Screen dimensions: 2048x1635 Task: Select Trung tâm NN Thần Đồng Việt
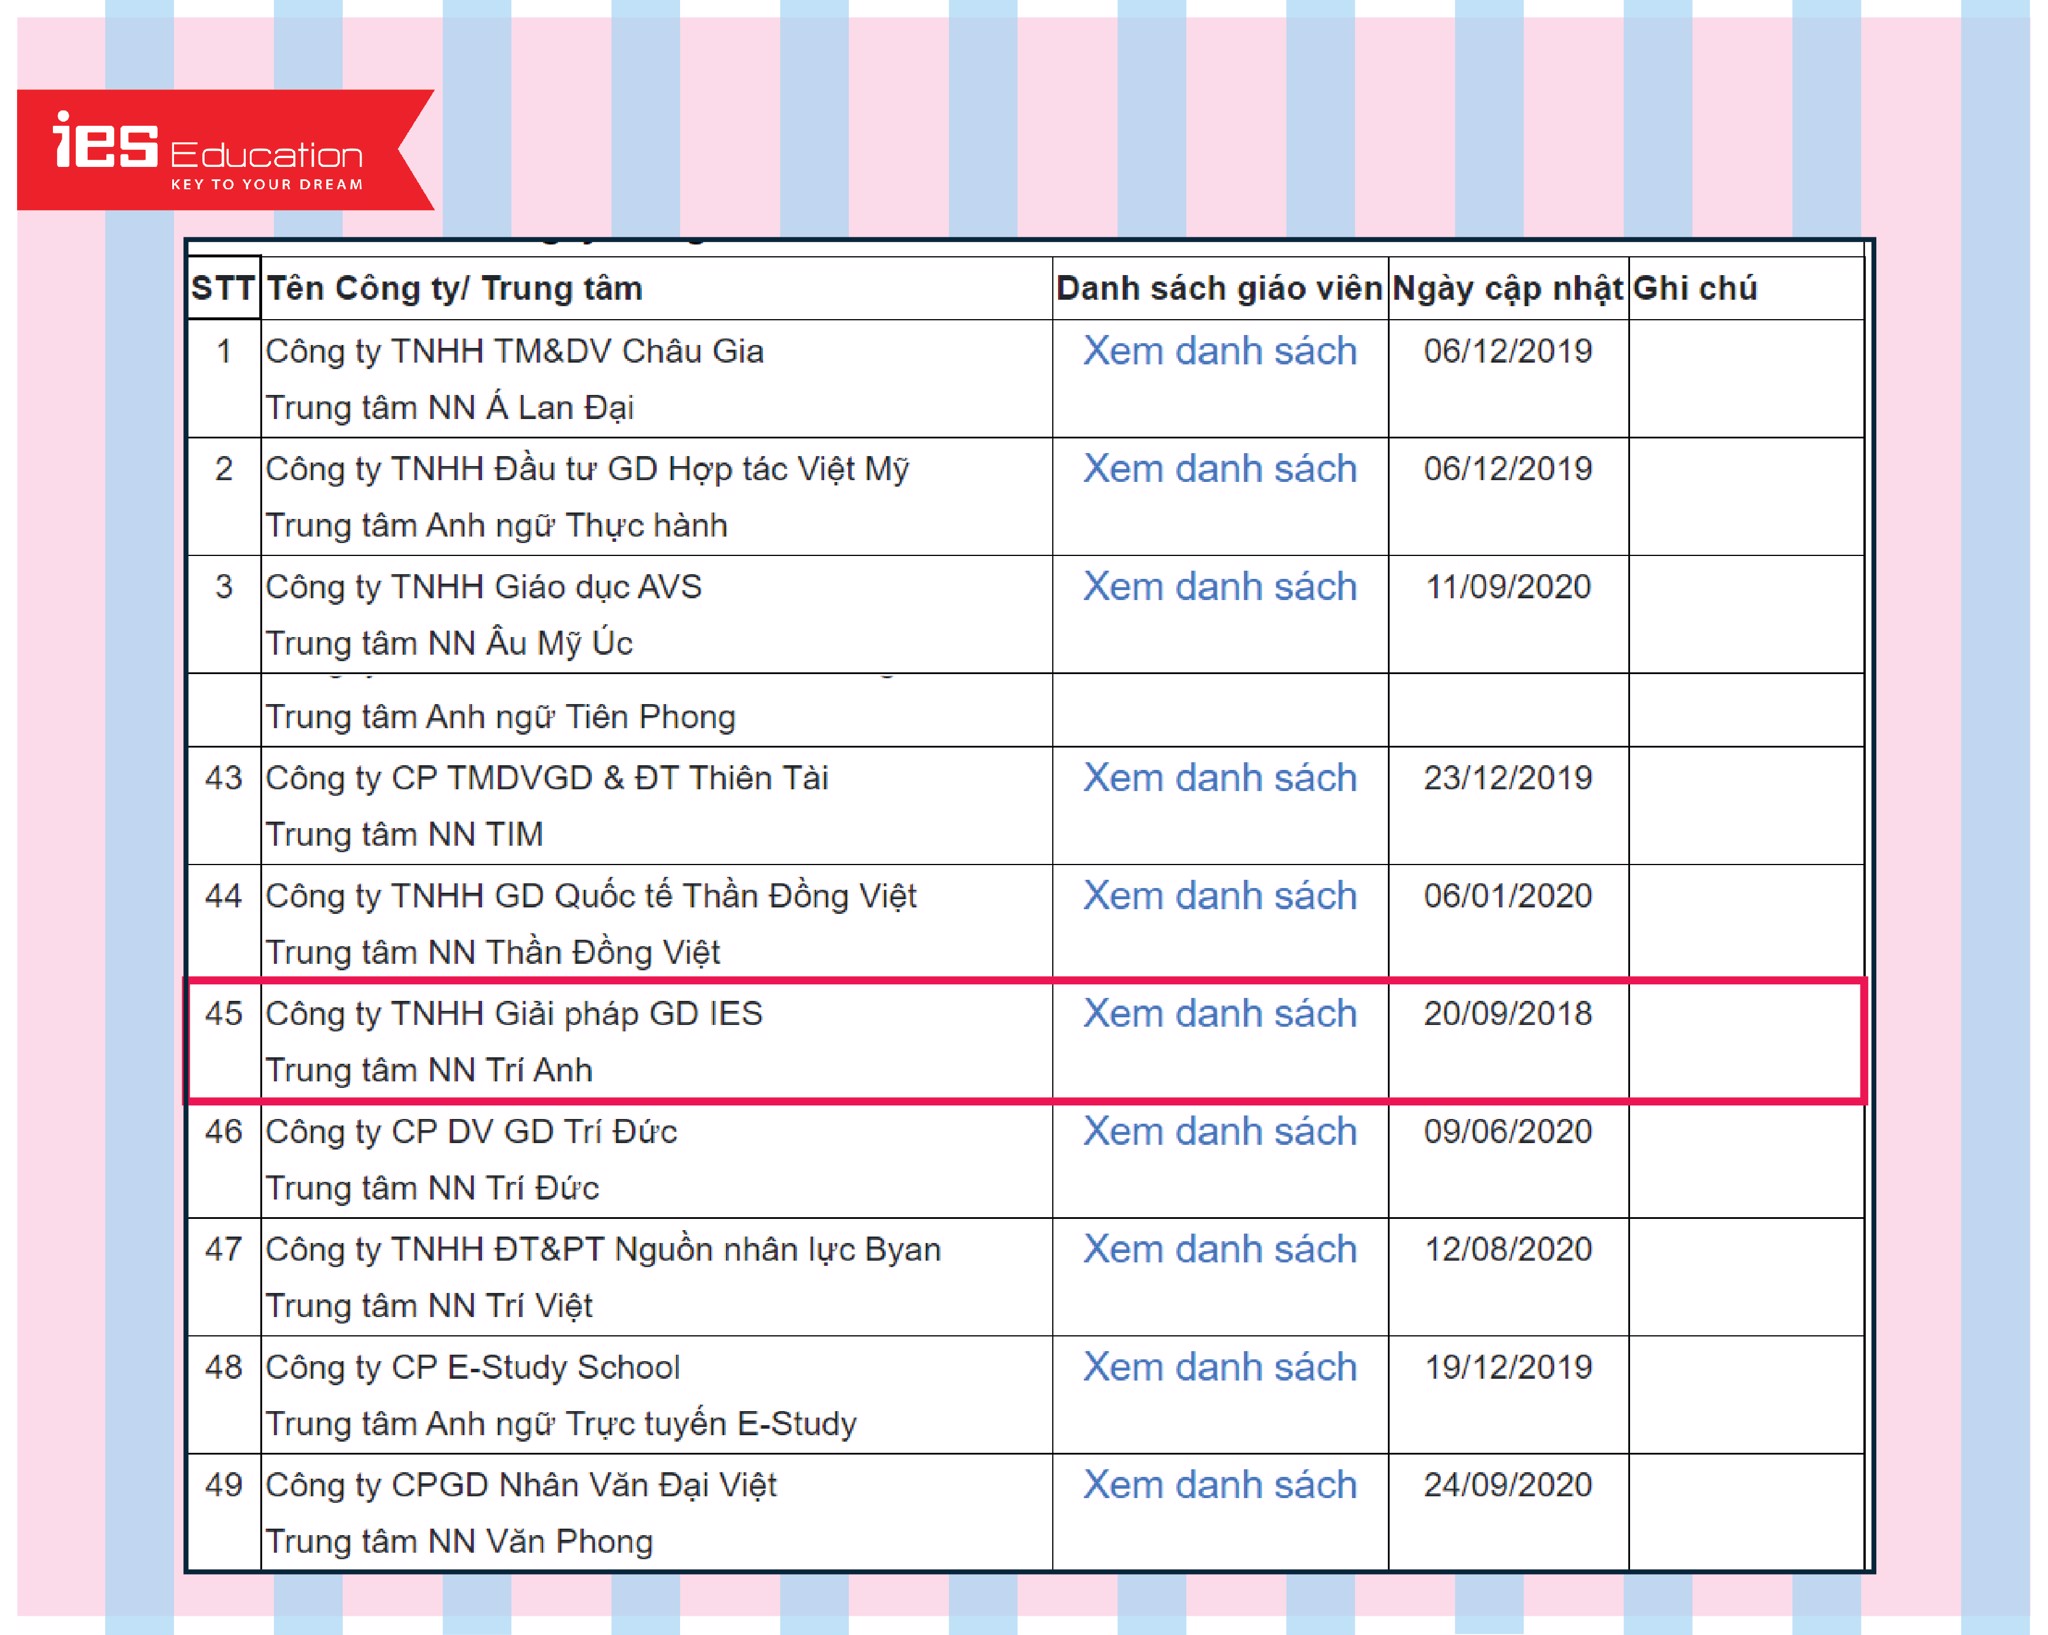tap(493, 953)
